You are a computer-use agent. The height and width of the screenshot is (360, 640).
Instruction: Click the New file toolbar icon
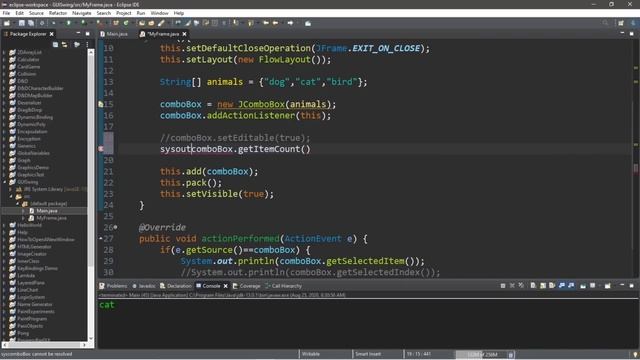pos(7,23)
